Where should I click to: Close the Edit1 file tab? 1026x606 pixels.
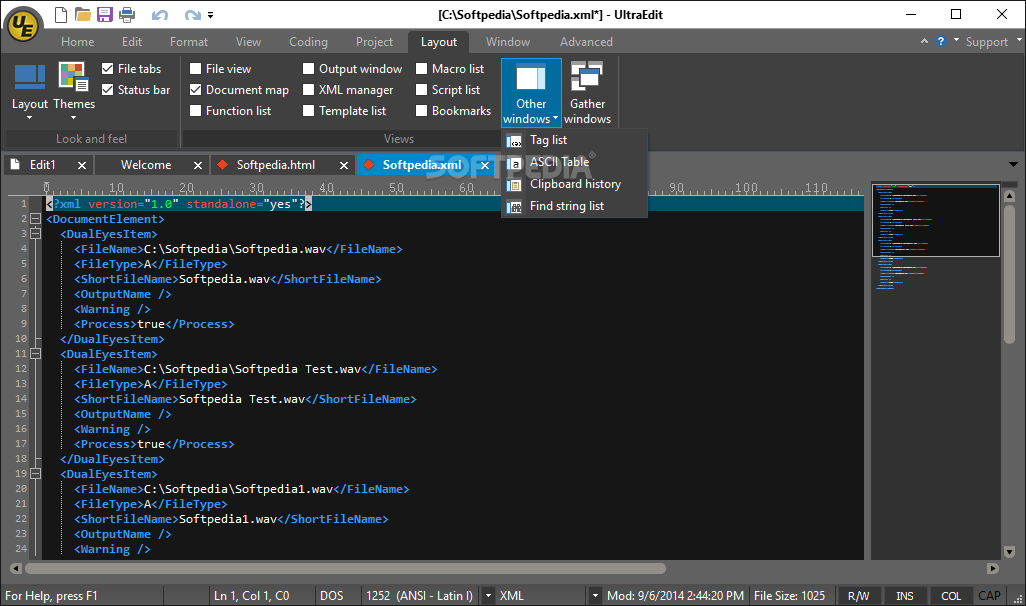(82, 166)
